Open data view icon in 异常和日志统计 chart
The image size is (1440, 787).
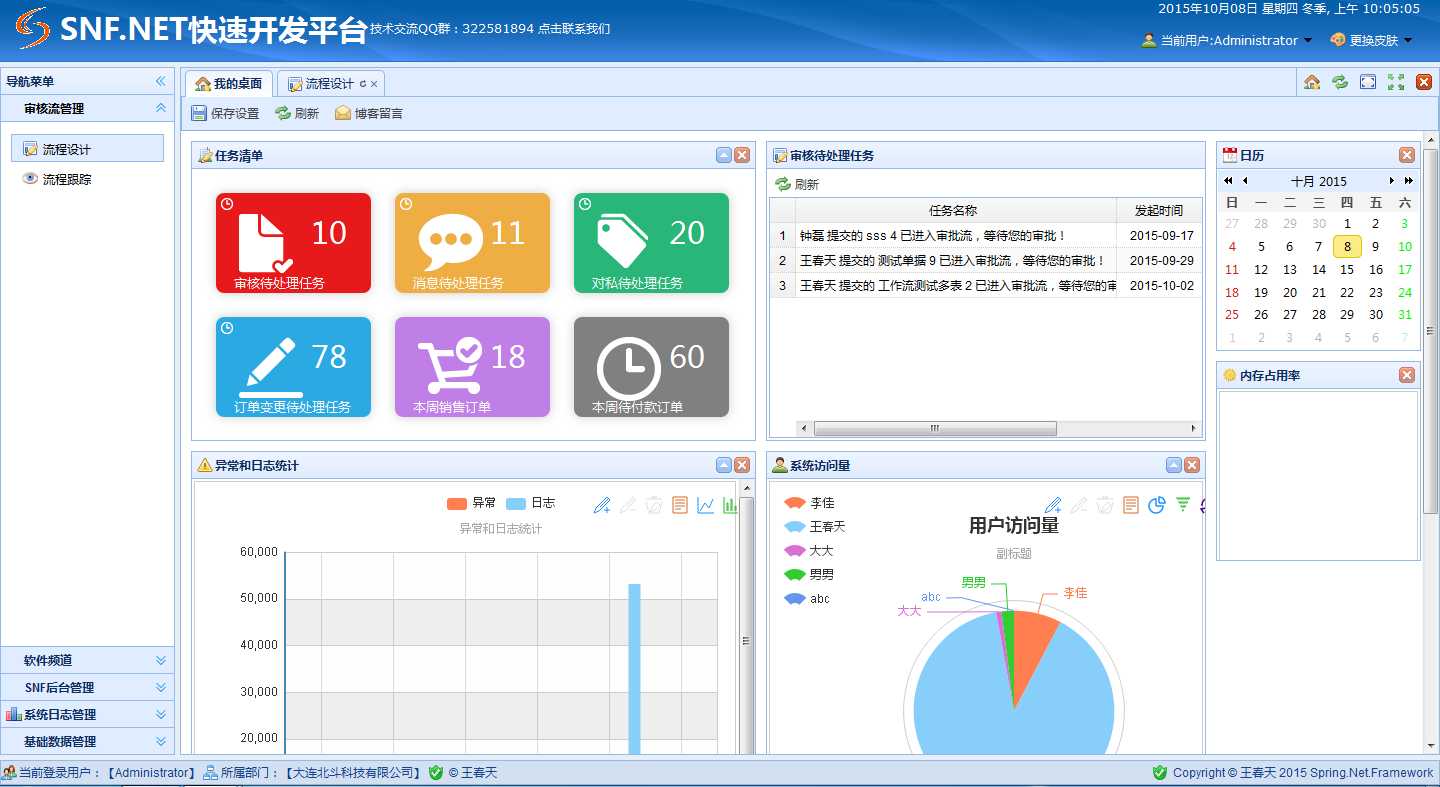click(680, 506)
